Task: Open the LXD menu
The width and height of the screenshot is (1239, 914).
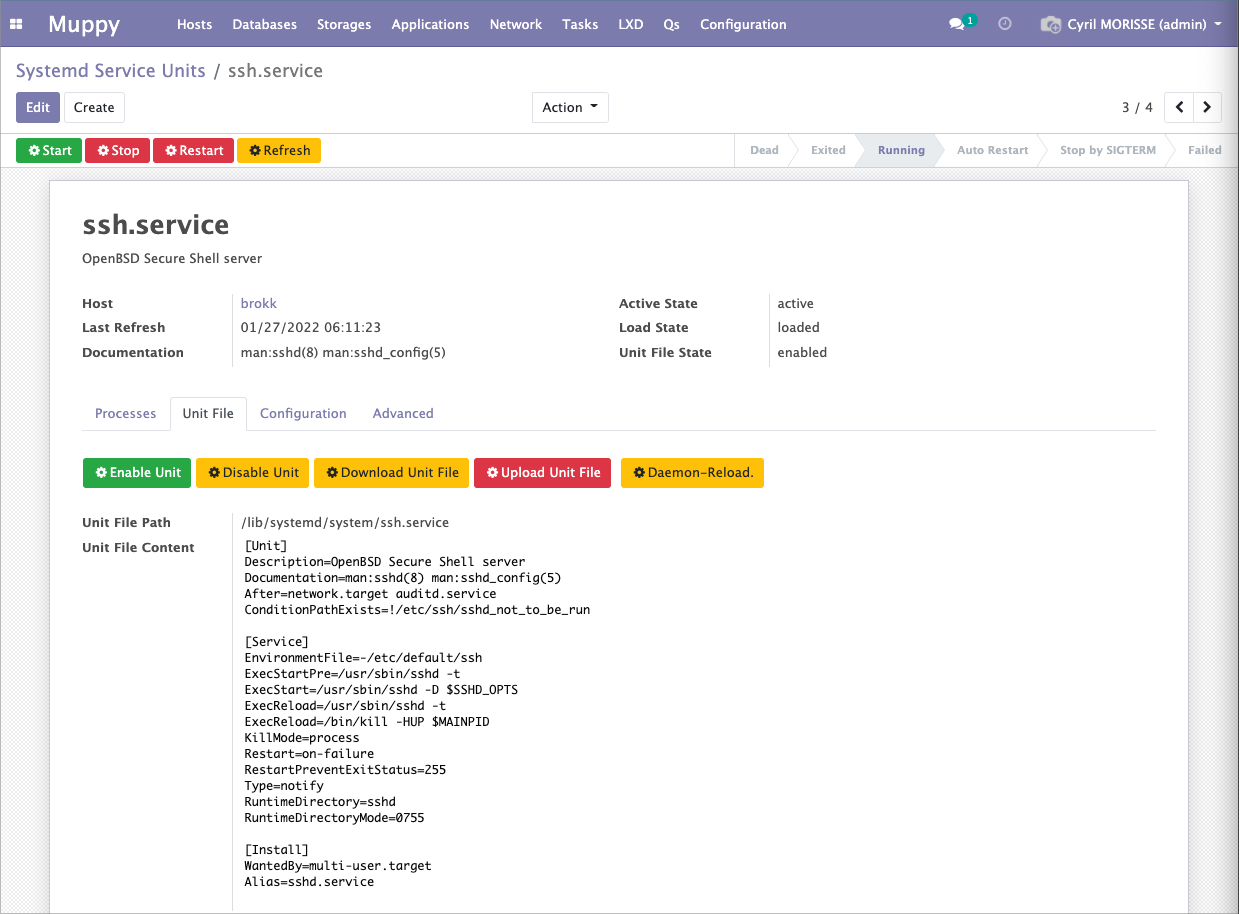Action: 631,24
